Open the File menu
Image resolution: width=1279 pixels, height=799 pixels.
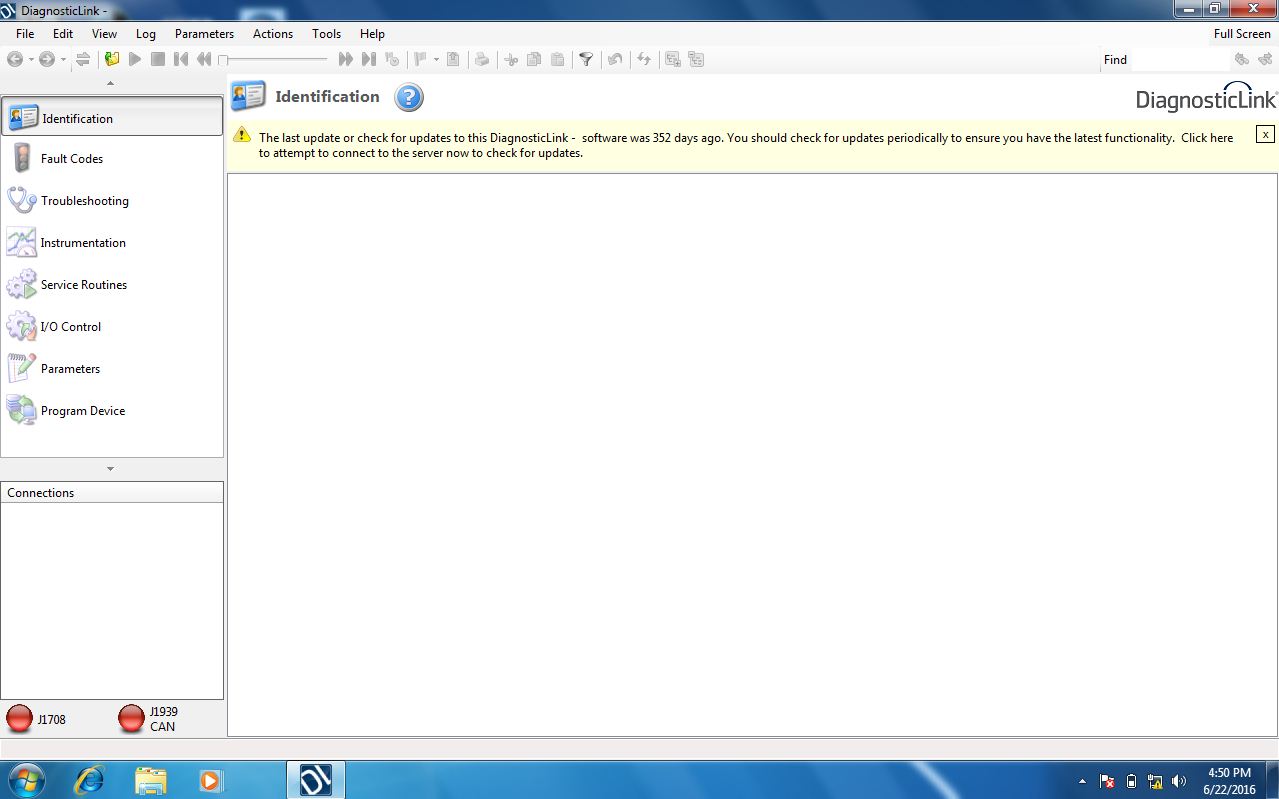click(25, 34)
